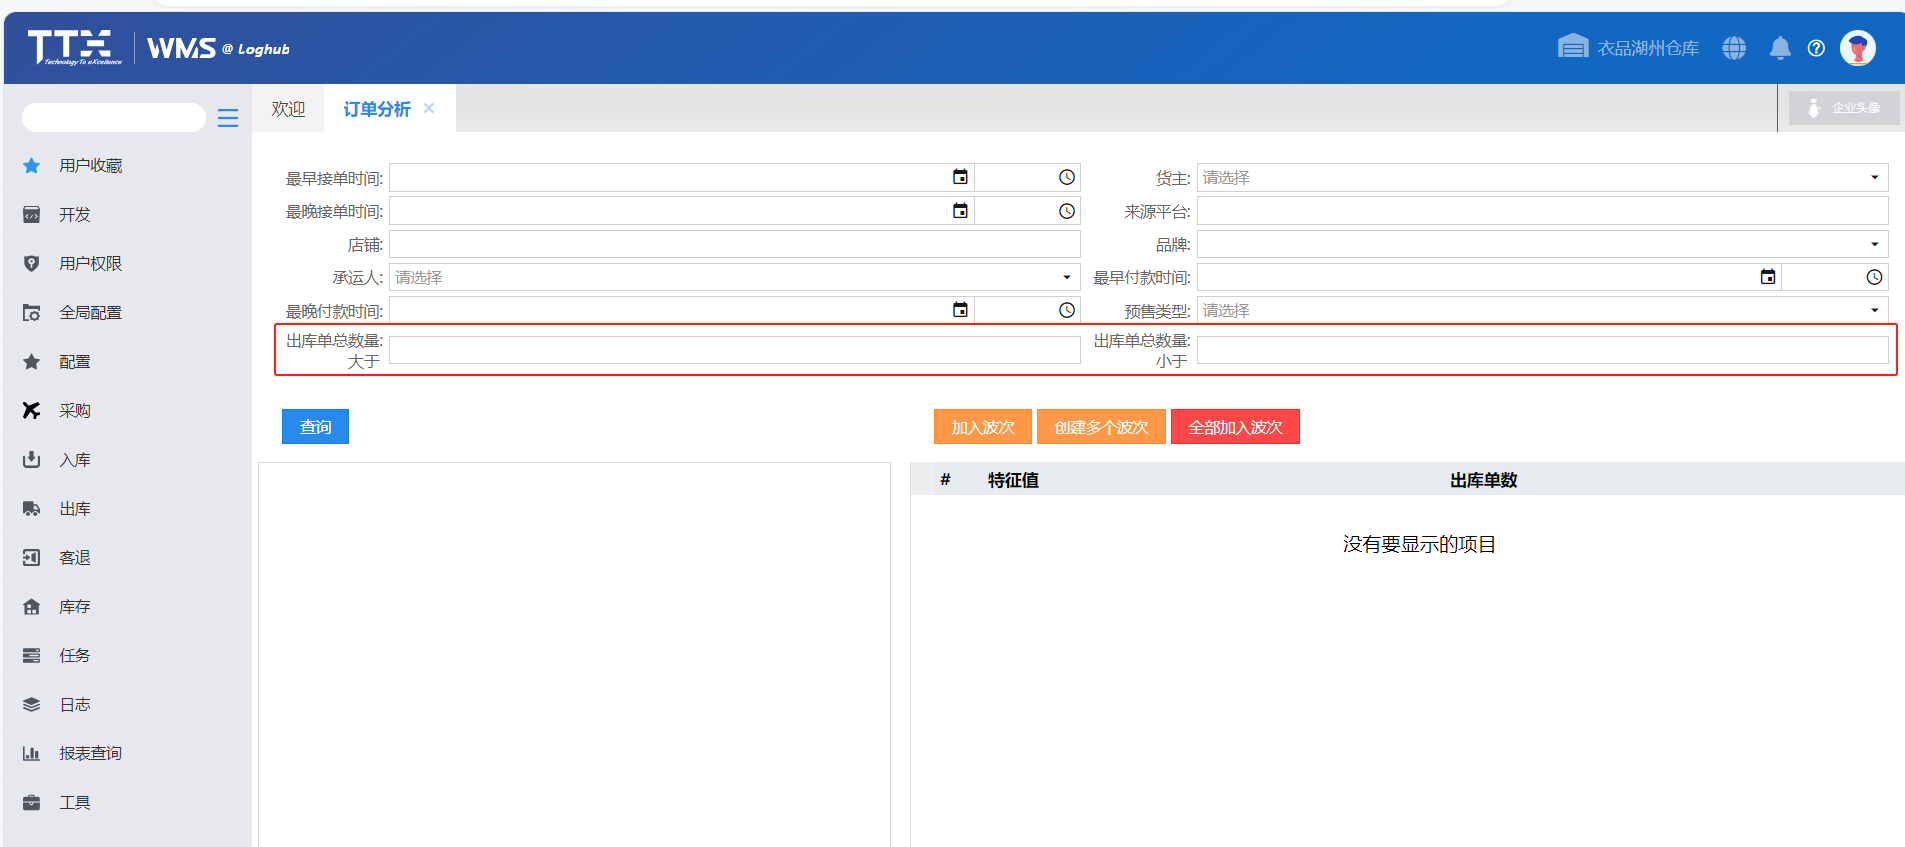This screenshot has height=847, width=1905.
Task: Click the notification bell icon
Action: point(1780,48)
